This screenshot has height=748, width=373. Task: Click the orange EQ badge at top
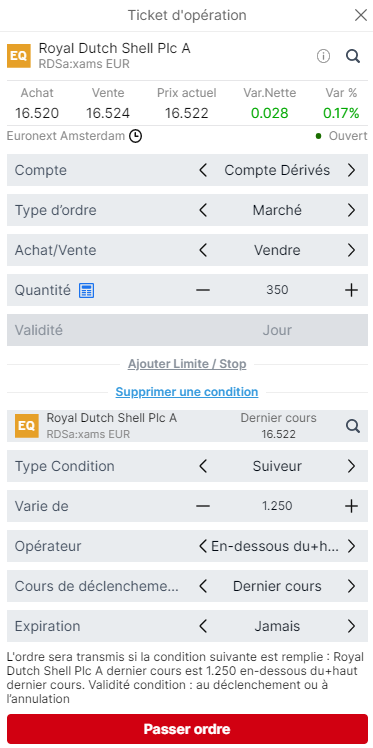[19, 56]
